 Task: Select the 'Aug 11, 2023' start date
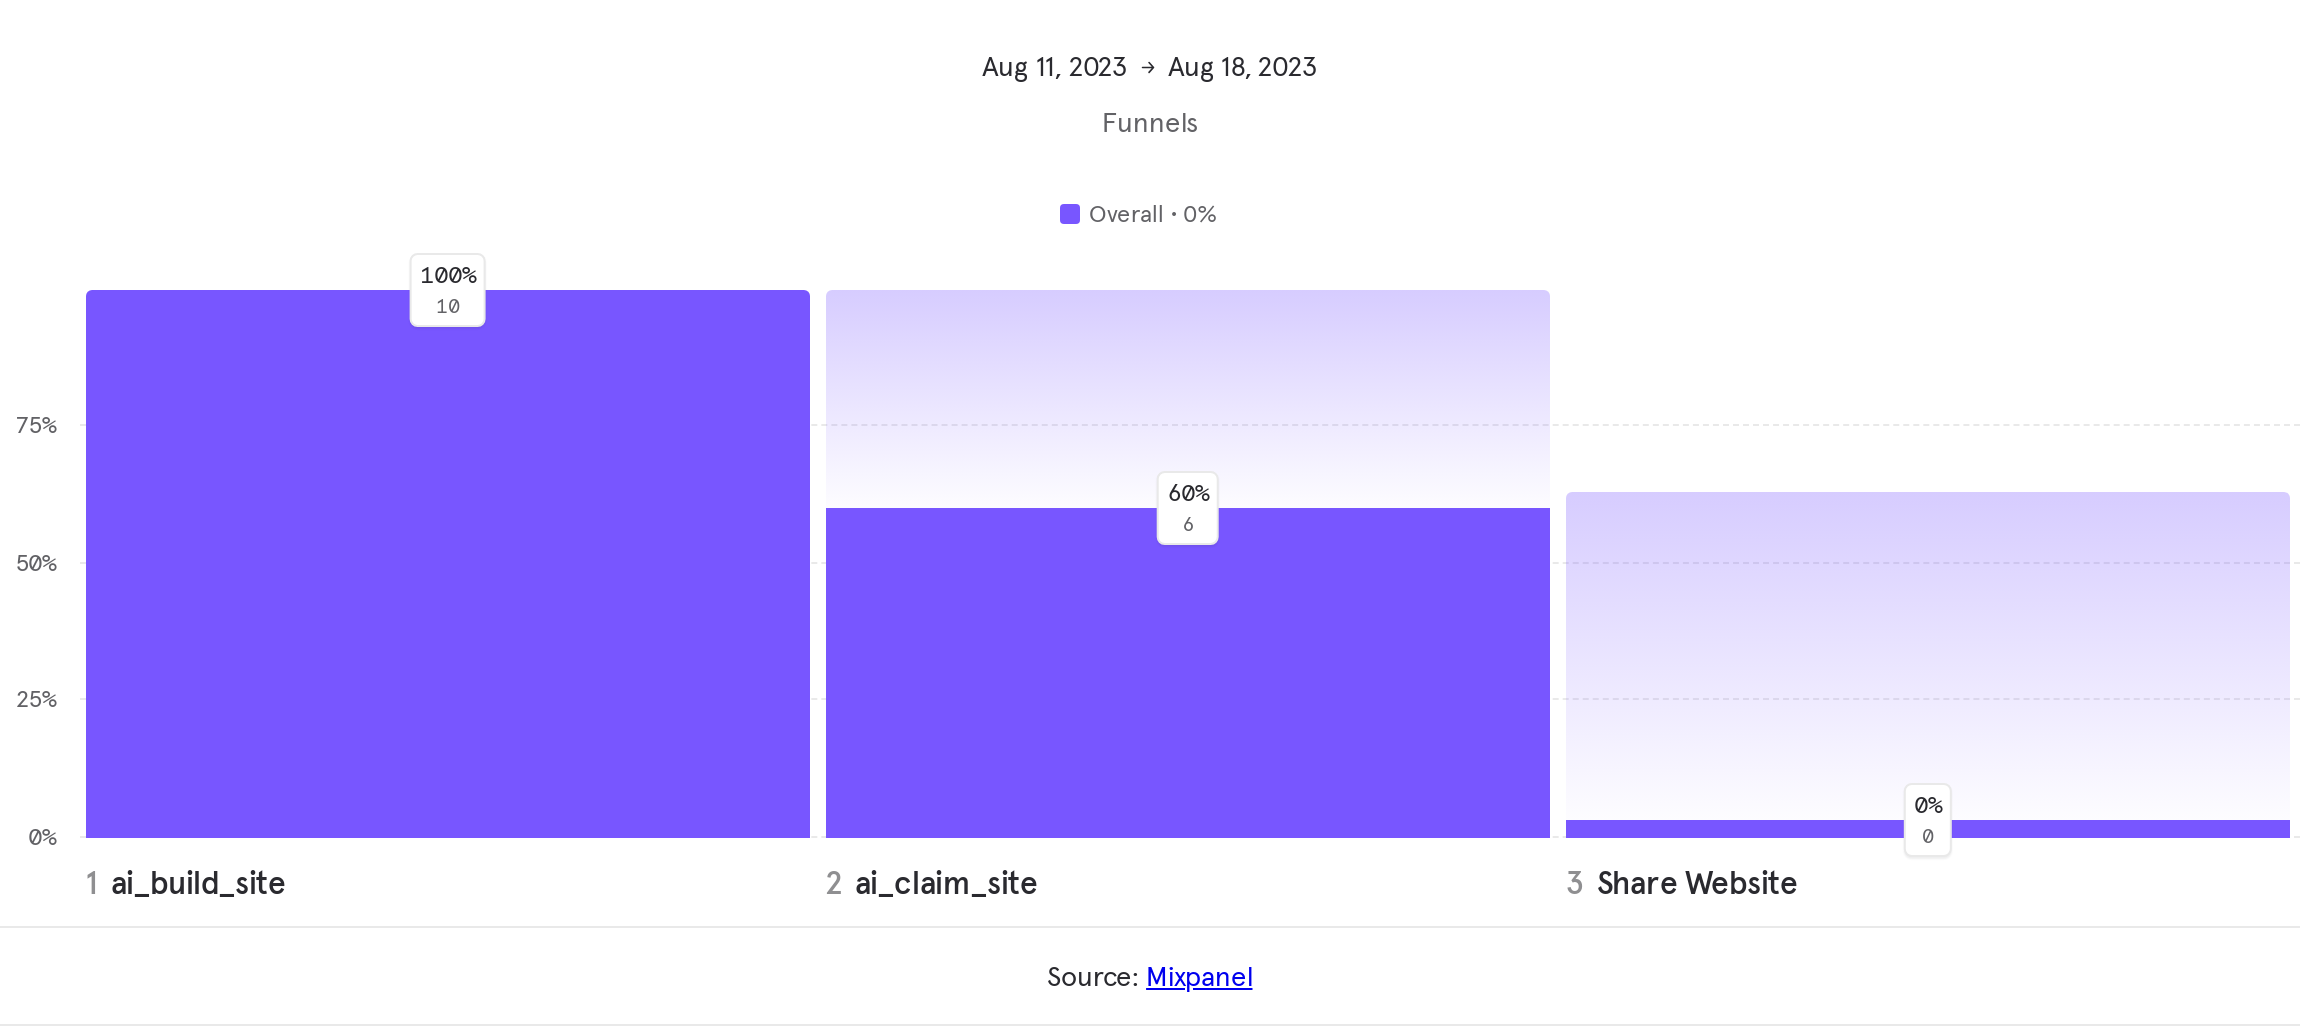(1054, 67)
